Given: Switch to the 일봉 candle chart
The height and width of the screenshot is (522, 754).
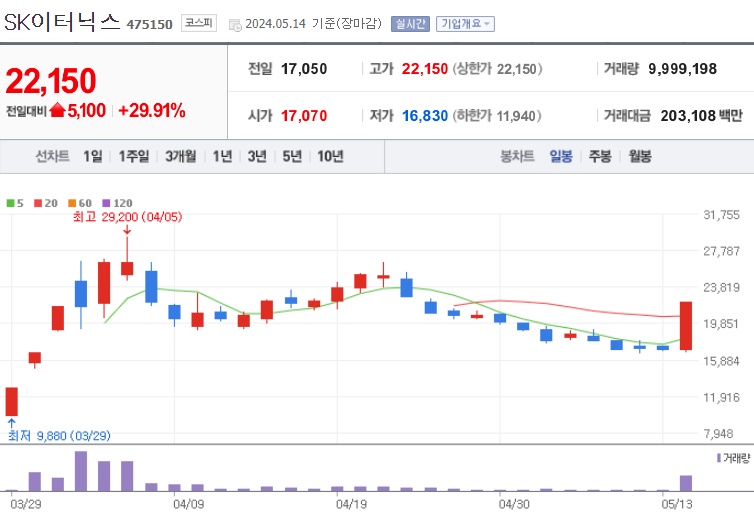Looking at the screenshot, I should [561, 156].
